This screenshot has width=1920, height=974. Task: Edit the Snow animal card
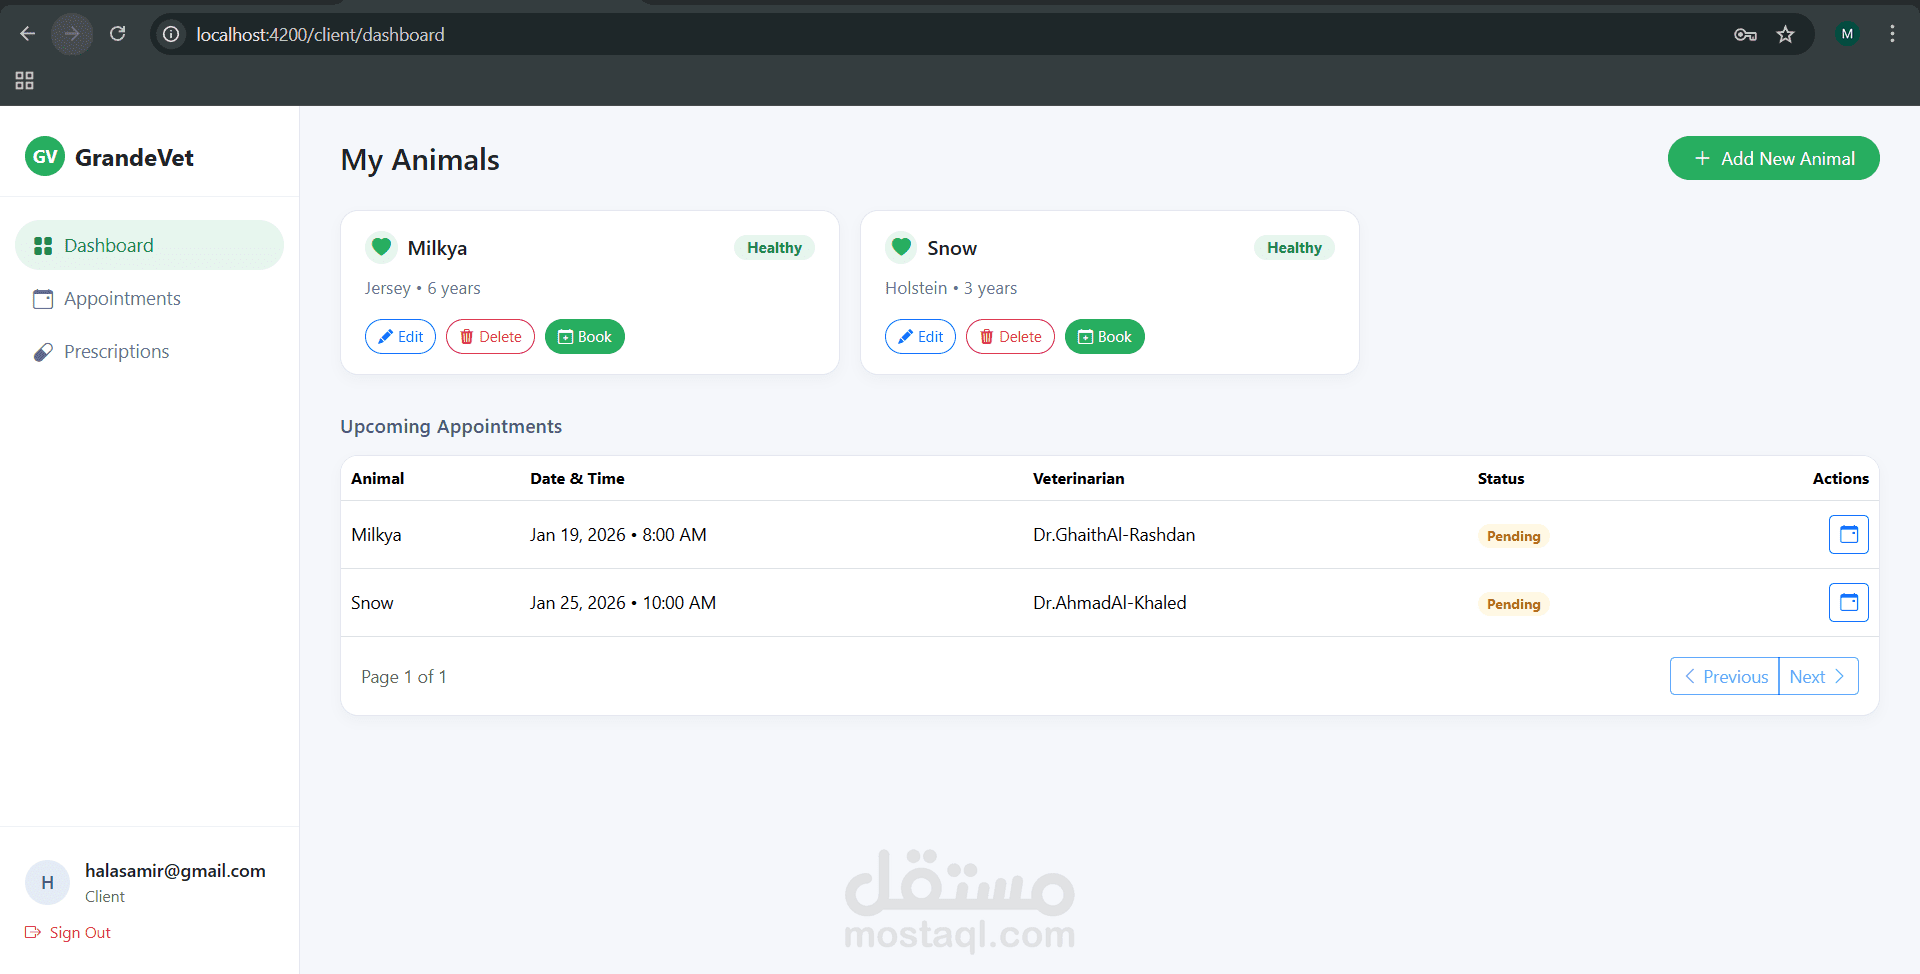920,337
